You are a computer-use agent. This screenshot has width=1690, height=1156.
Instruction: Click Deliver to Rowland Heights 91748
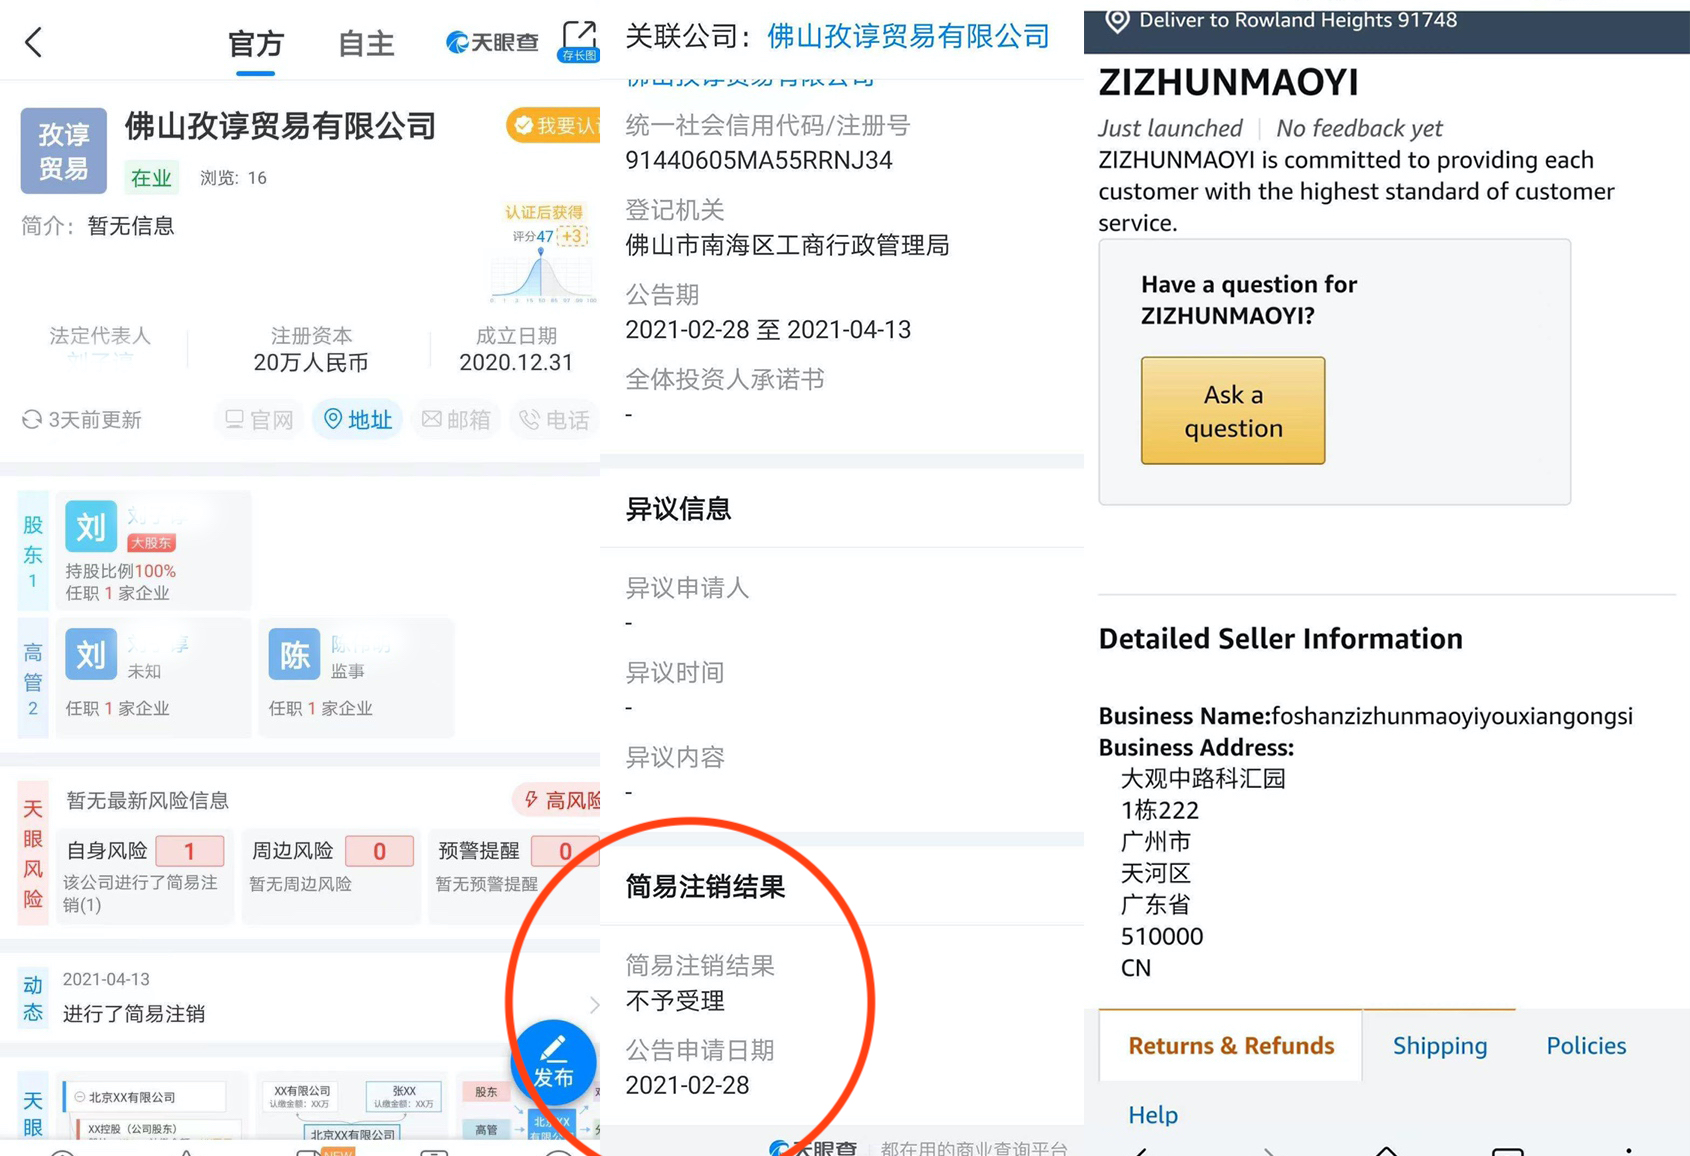click(x=1298, y=21)
